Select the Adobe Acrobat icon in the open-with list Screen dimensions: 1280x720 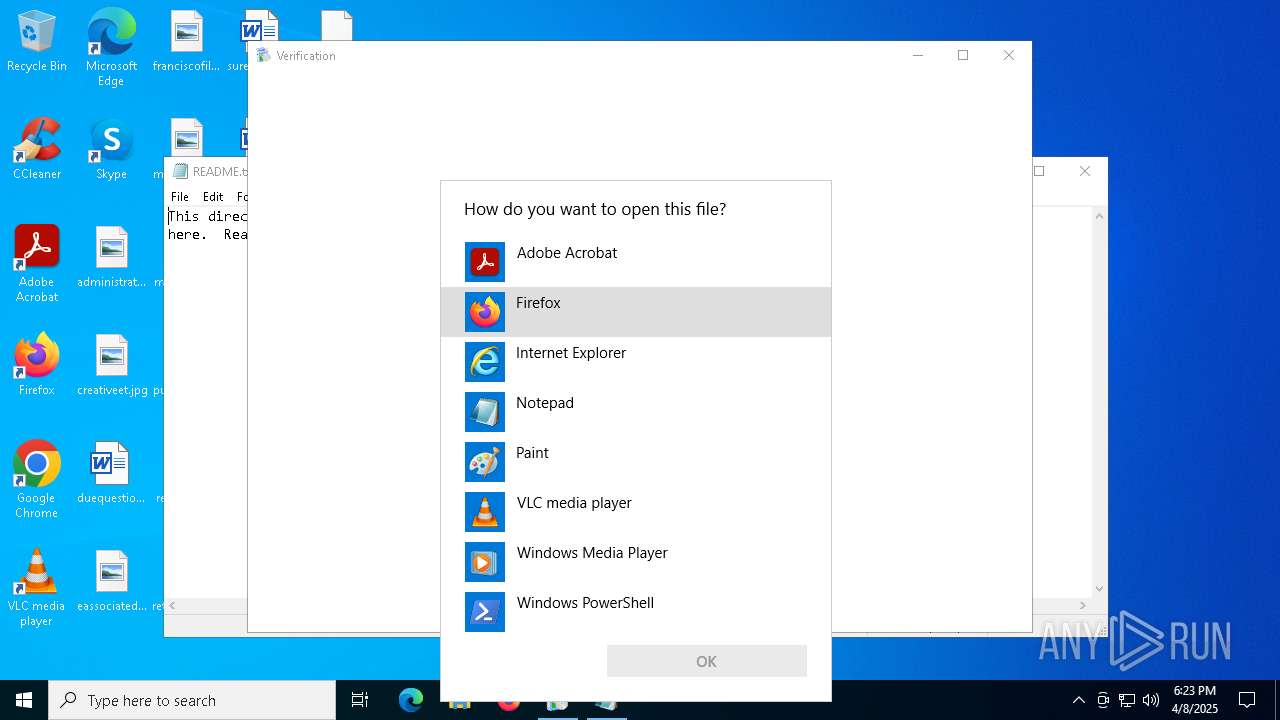485,262
